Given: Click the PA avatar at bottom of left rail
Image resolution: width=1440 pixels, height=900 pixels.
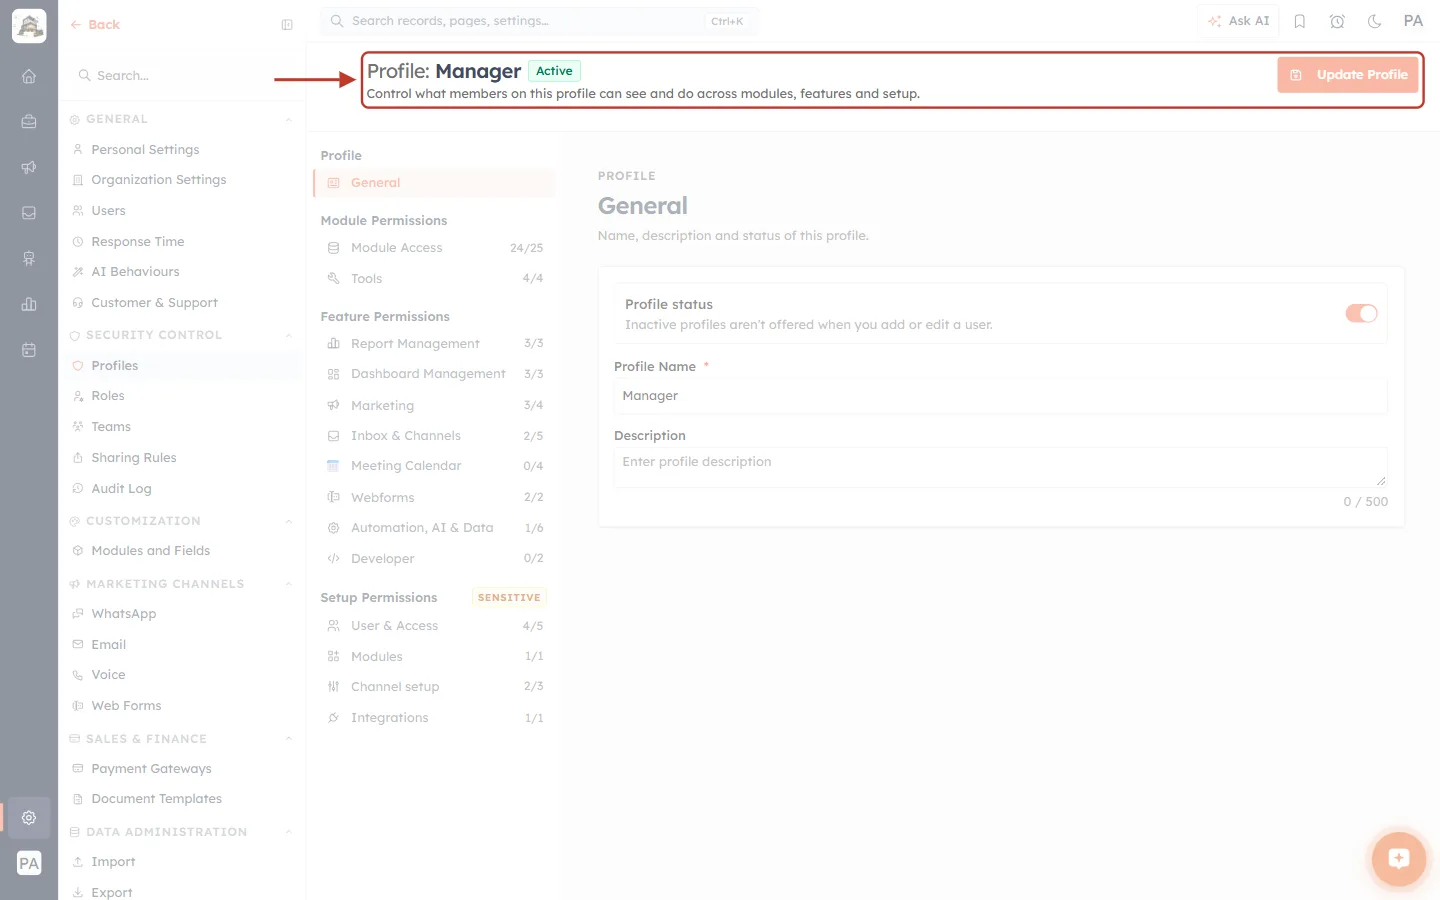Looking at the screenshot, I should click(x=29, y=864).
